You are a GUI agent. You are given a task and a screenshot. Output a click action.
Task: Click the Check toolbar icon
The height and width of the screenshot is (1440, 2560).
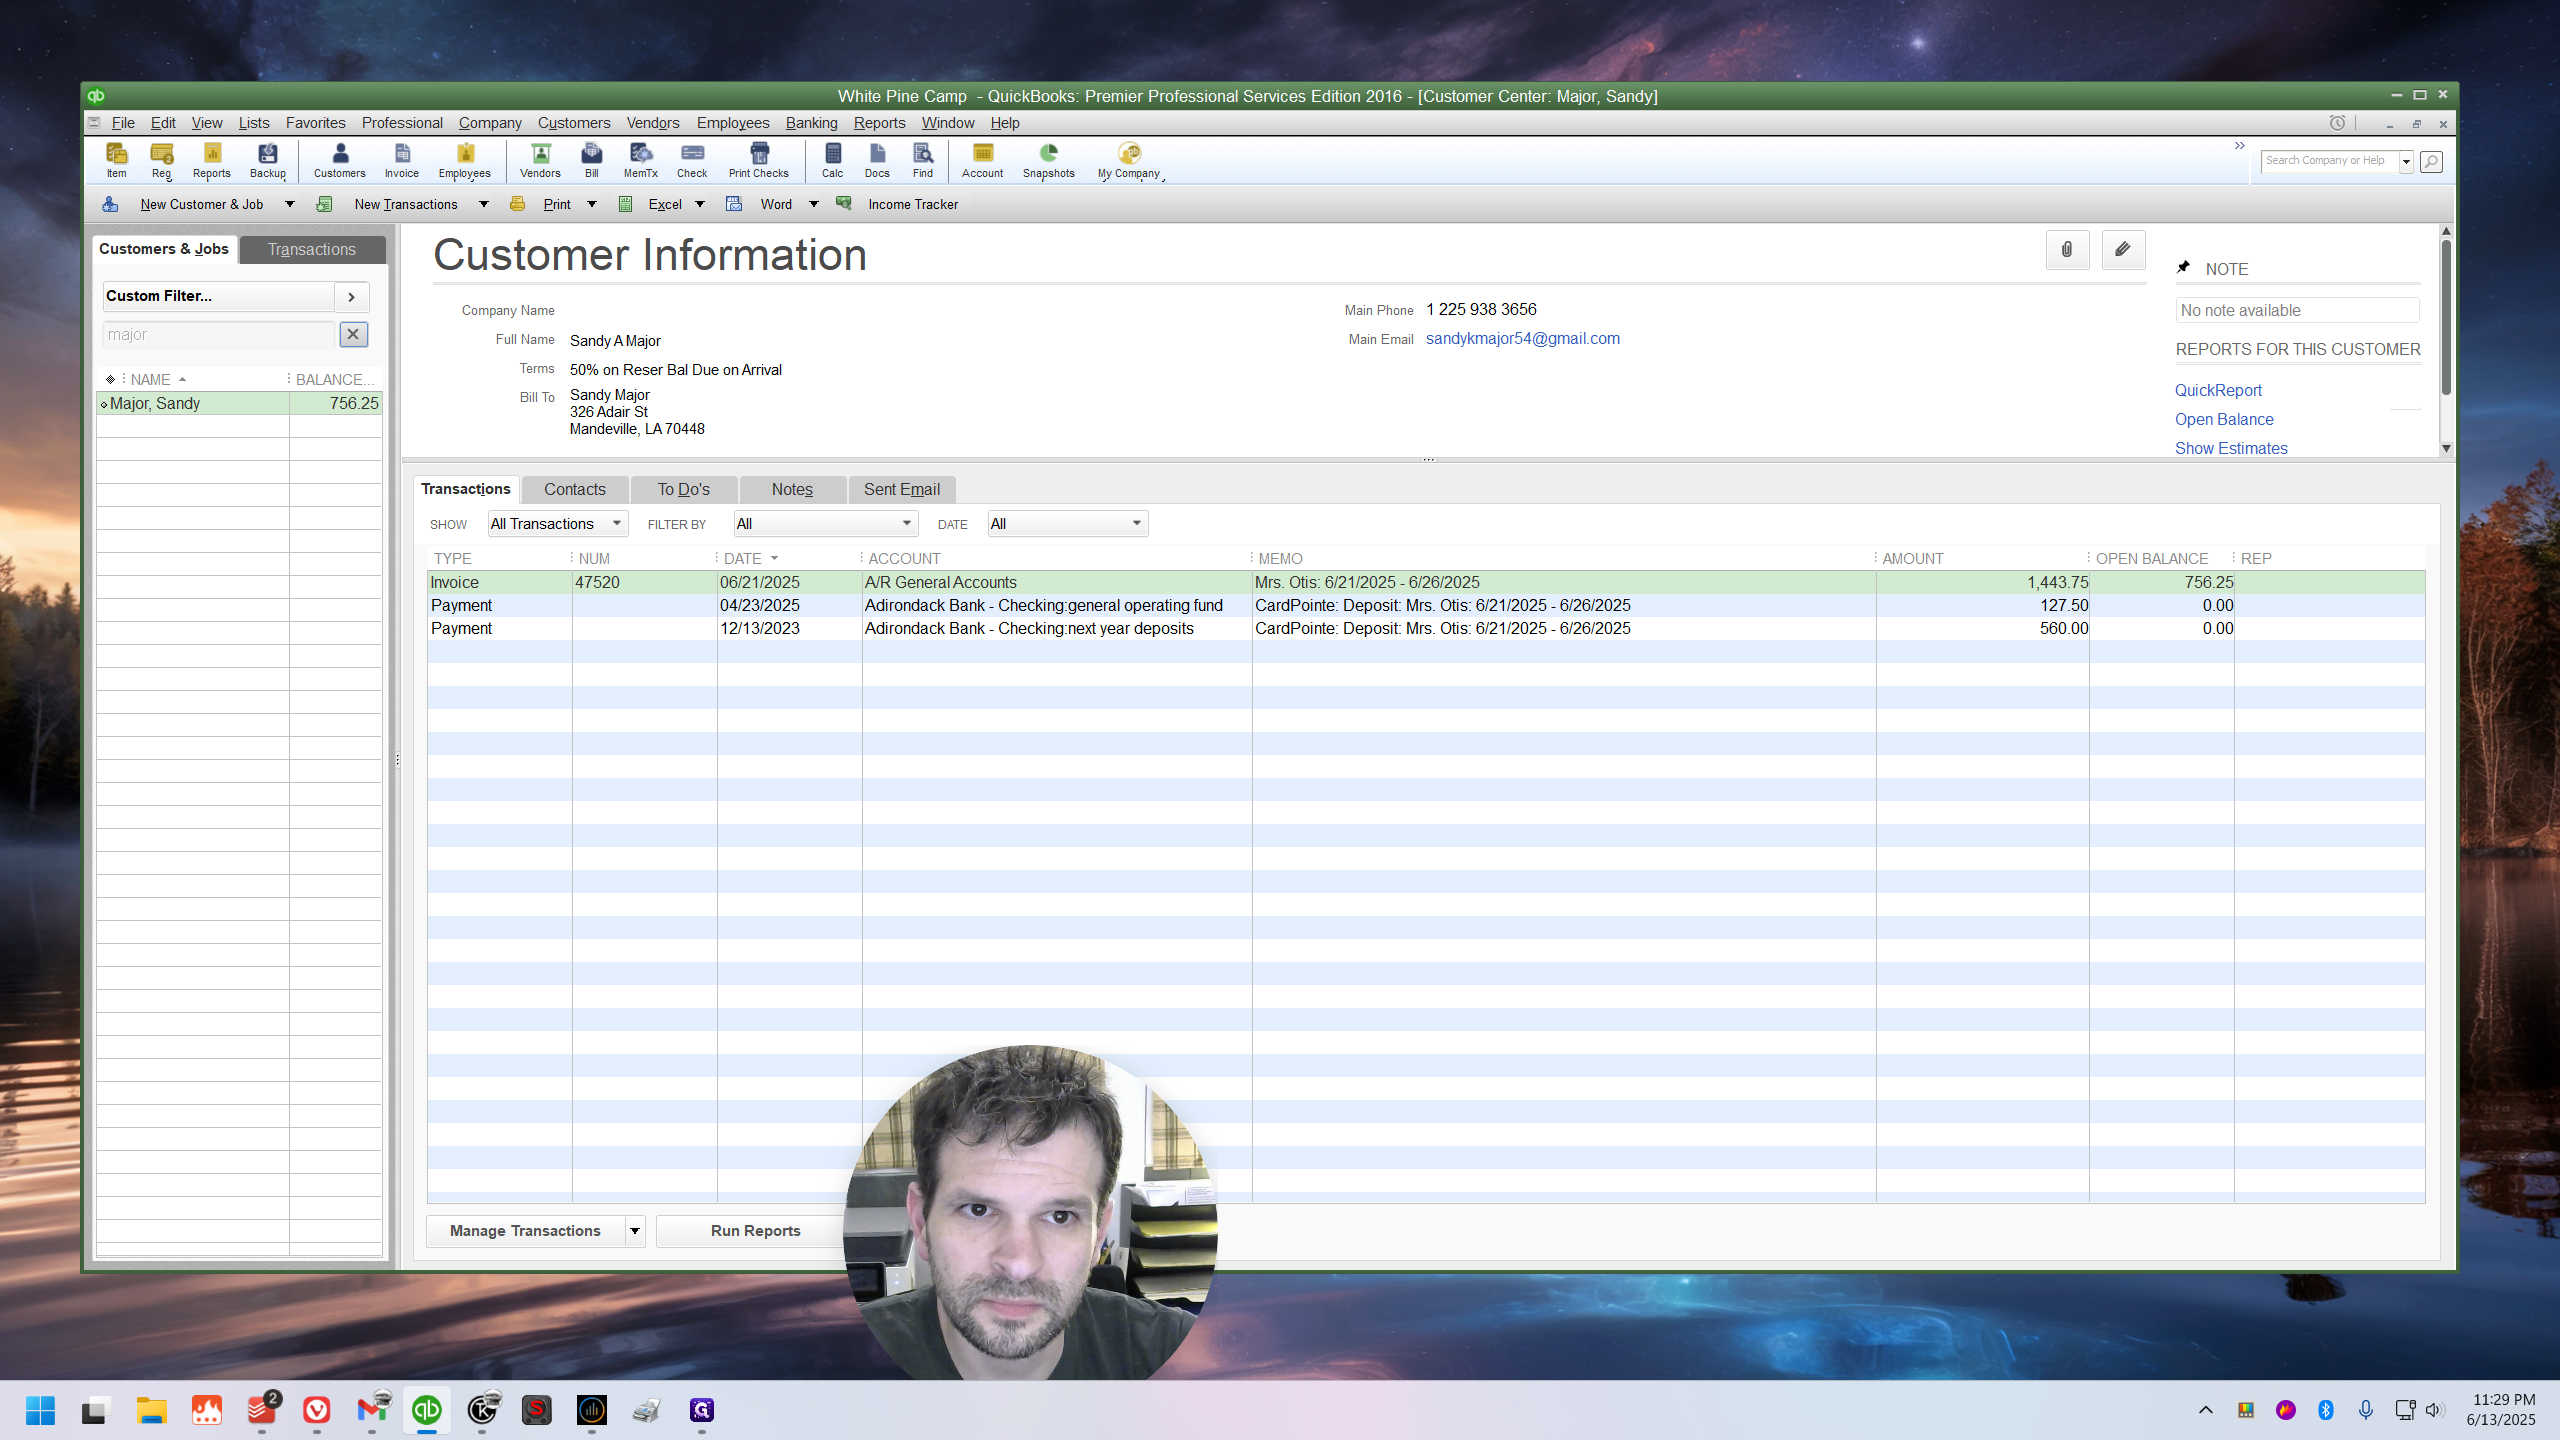coord(692,160)
